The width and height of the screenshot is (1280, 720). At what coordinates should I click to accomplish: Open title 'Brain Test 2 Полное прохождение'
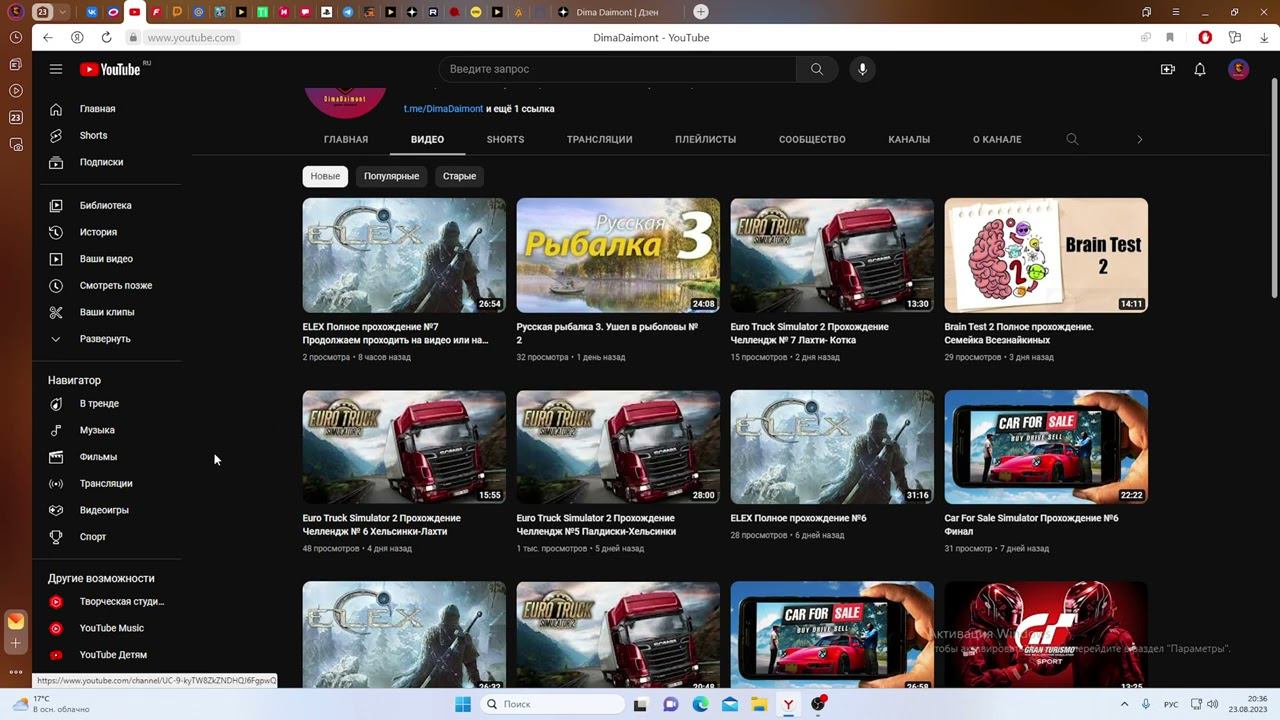[1019, 333]
